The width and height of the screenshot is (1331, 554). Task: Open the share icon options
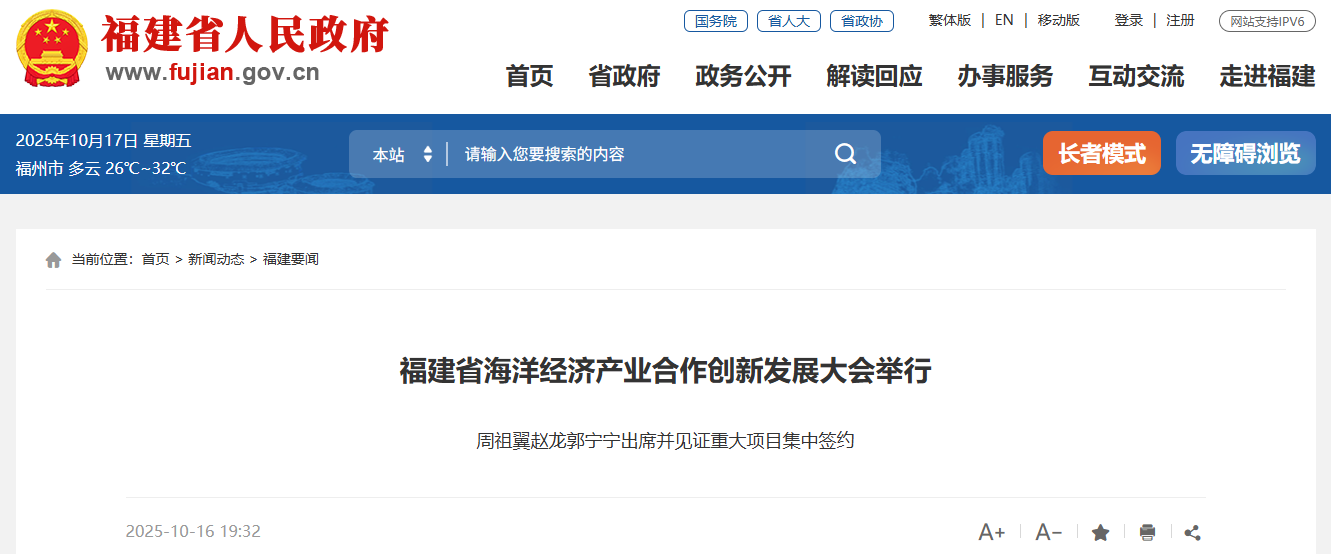(x=1192, y=532)
